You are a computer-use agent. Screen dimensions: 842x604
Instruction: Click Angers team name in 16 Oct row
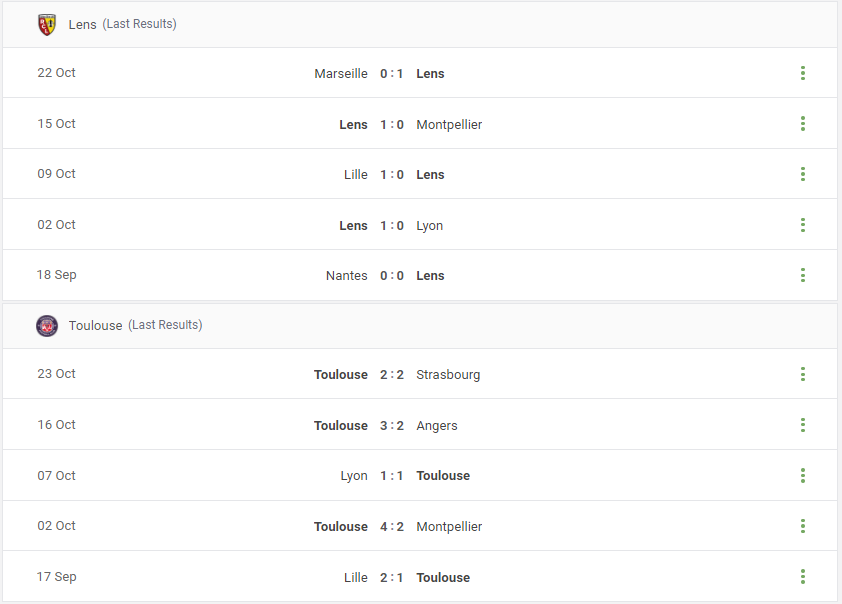pyautogui.click(x=437, y=426)
